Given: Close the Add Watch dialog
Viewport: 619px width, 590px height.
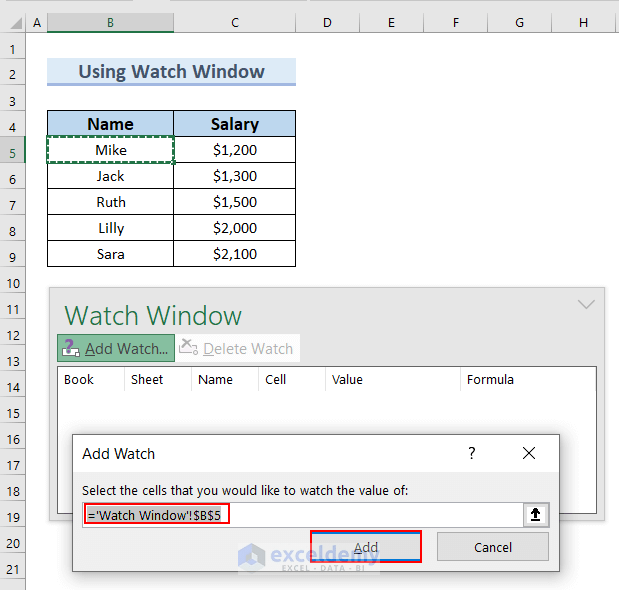Looking at the screenshot, I should point(529,453).
